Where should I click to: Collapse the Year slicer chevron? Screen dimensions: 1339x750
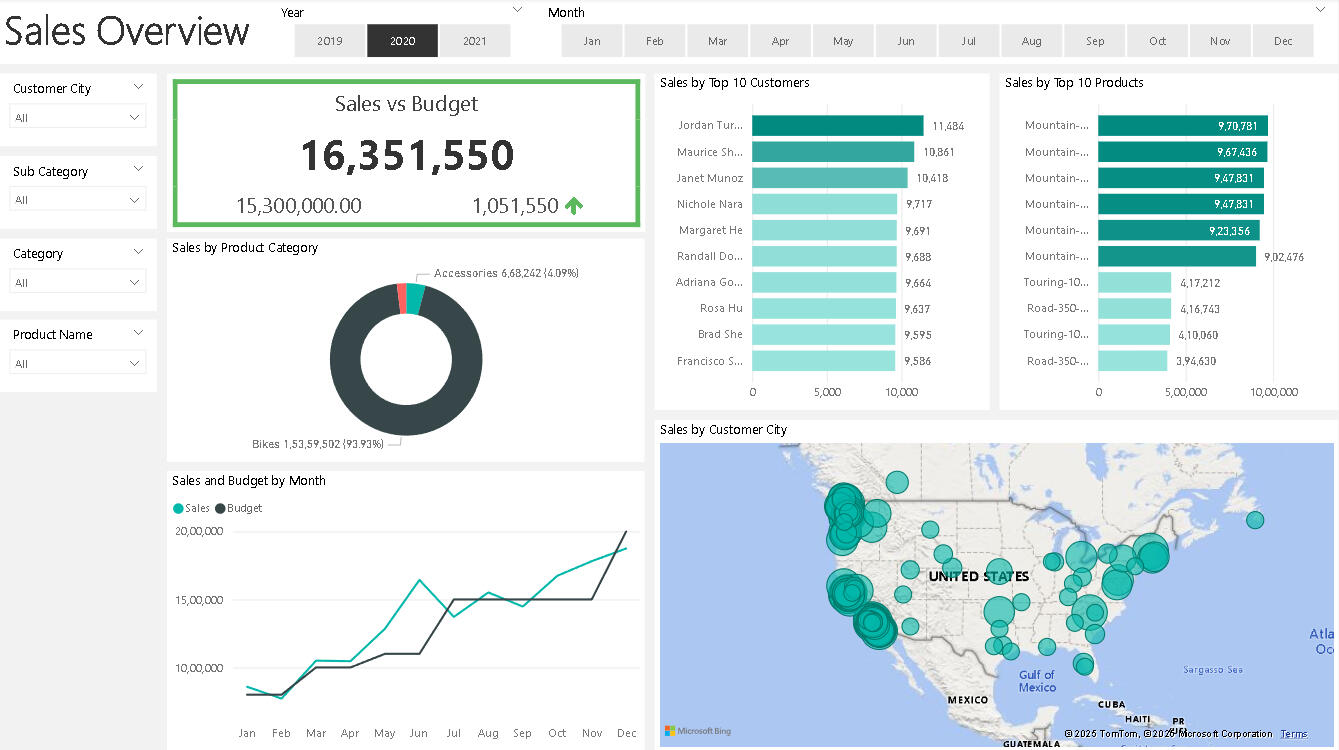(x=517, y=10)
